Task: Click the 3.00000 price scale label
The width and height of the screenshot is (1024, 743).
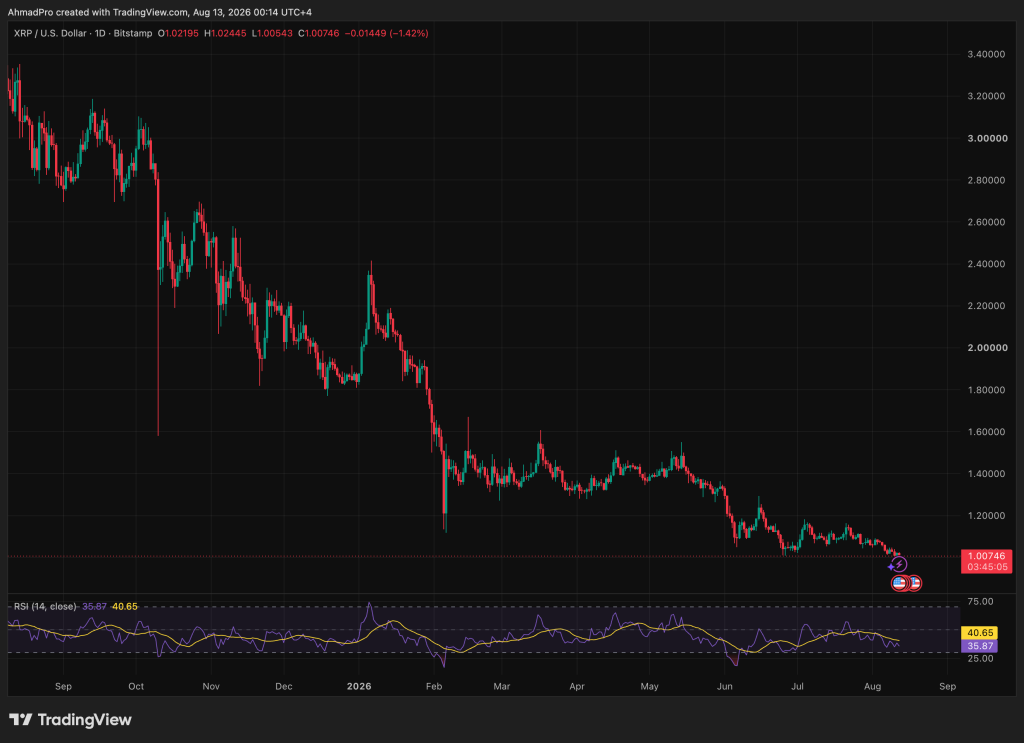Action: [x=986, y=138]
